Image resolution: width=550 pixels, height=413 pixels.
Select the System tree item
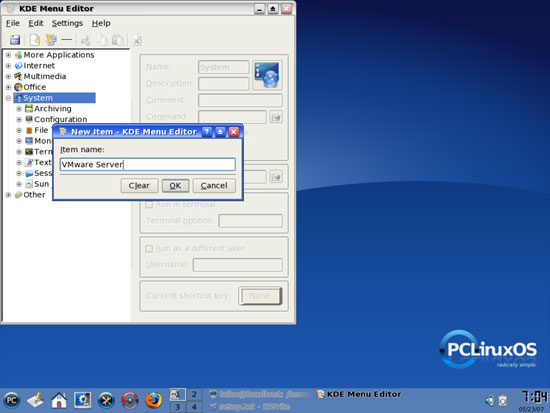pyautogui.click(x=54, y=98)
